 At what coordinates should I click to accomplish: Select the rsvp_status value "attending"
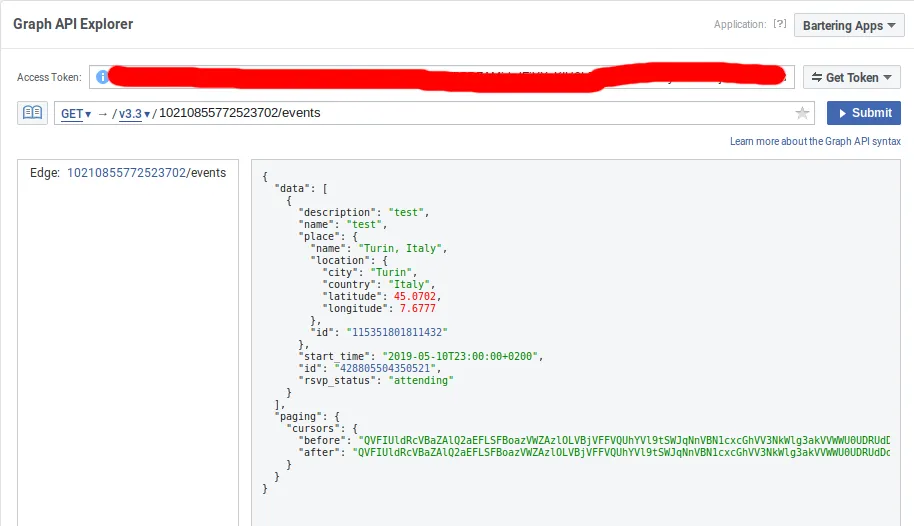click(x=421, y=380)
